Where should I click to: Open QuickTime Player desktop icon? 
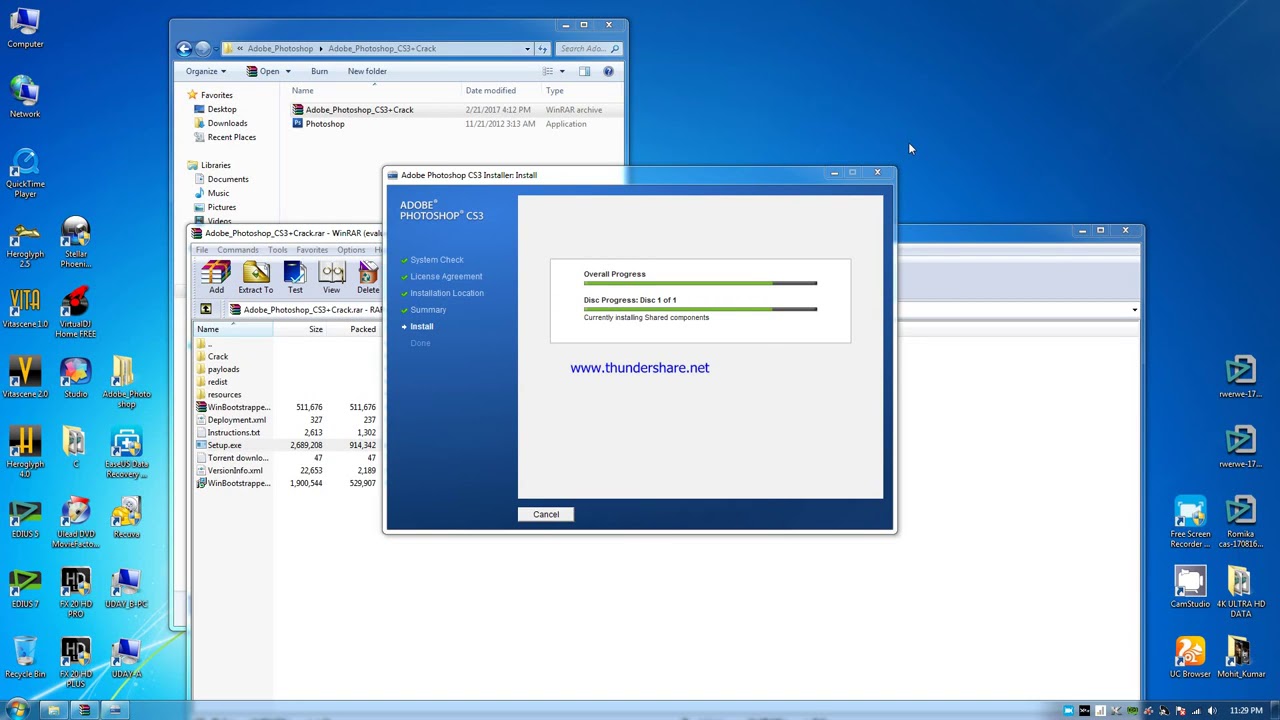[25, 173]
